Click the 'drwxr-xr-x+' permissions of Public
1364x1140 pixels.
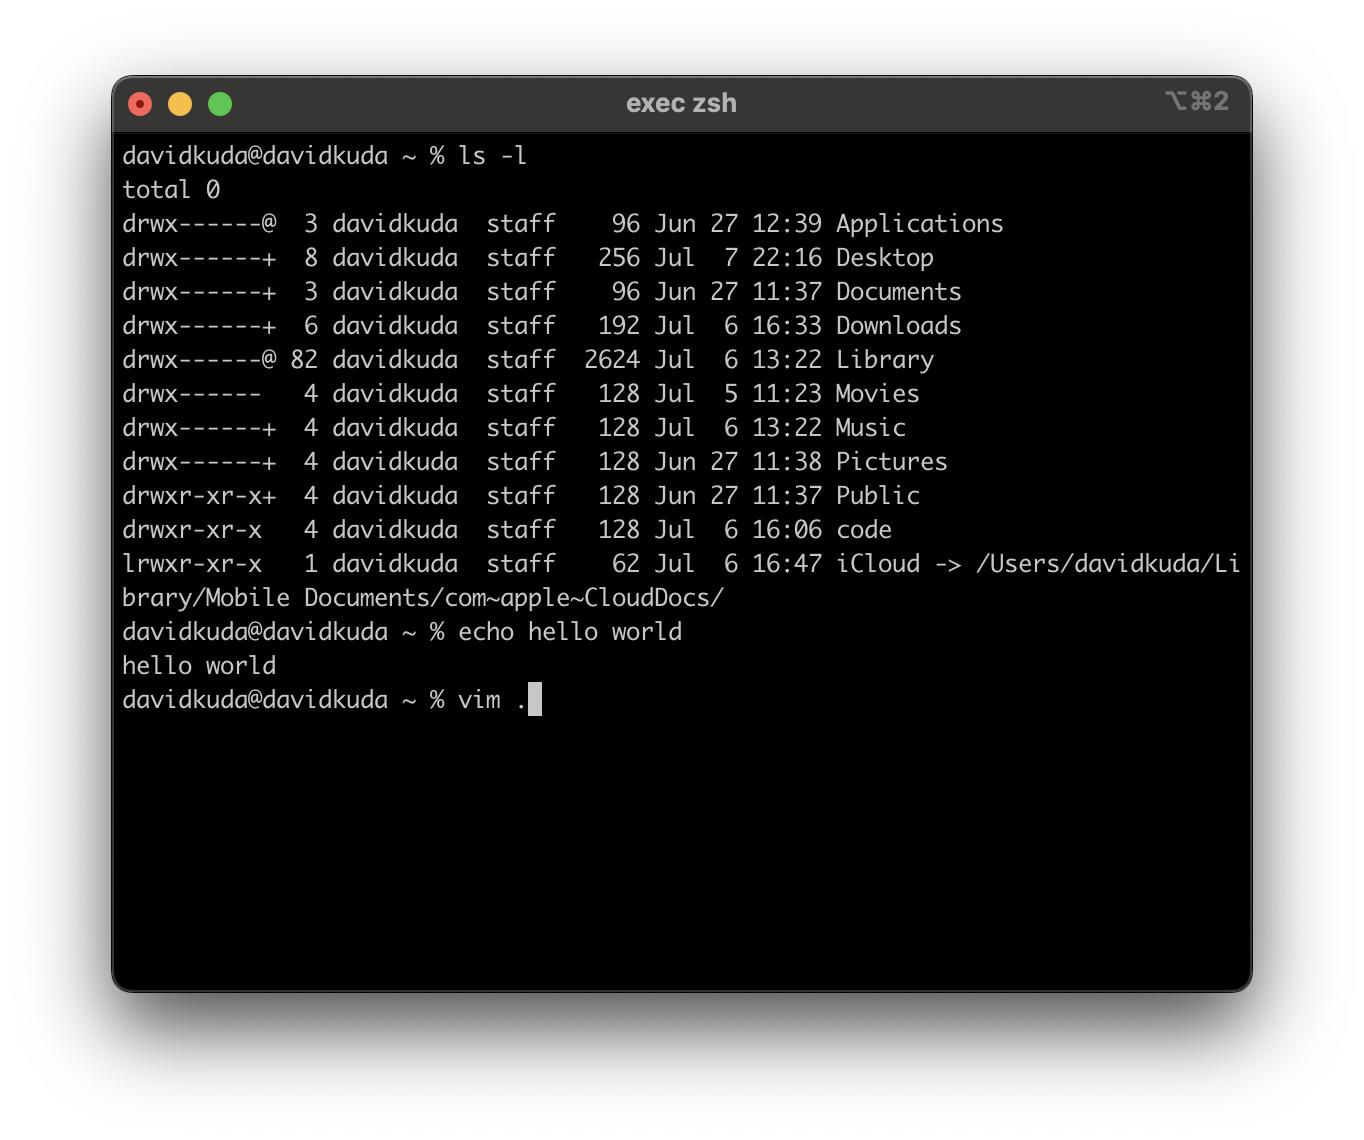[x=199, y=496]
